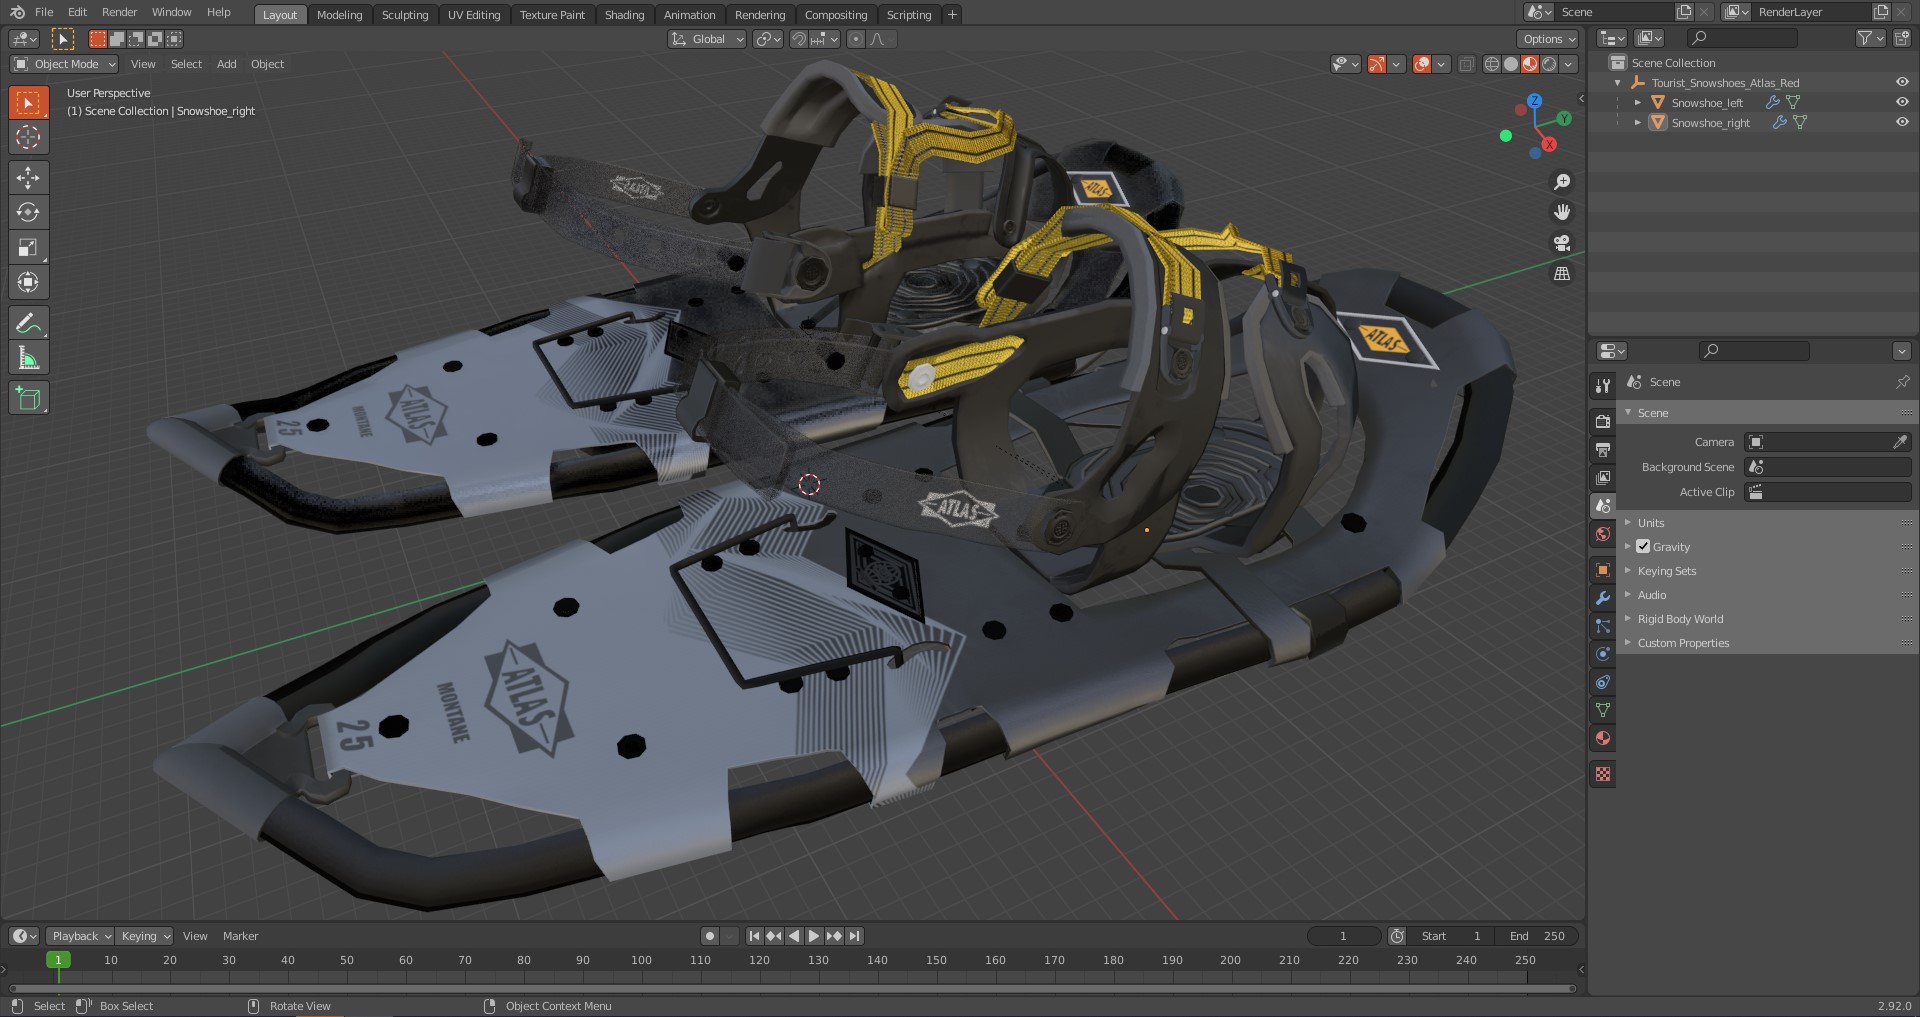
Task: Open the Add menu in viewport
Action: coord(227,64)
